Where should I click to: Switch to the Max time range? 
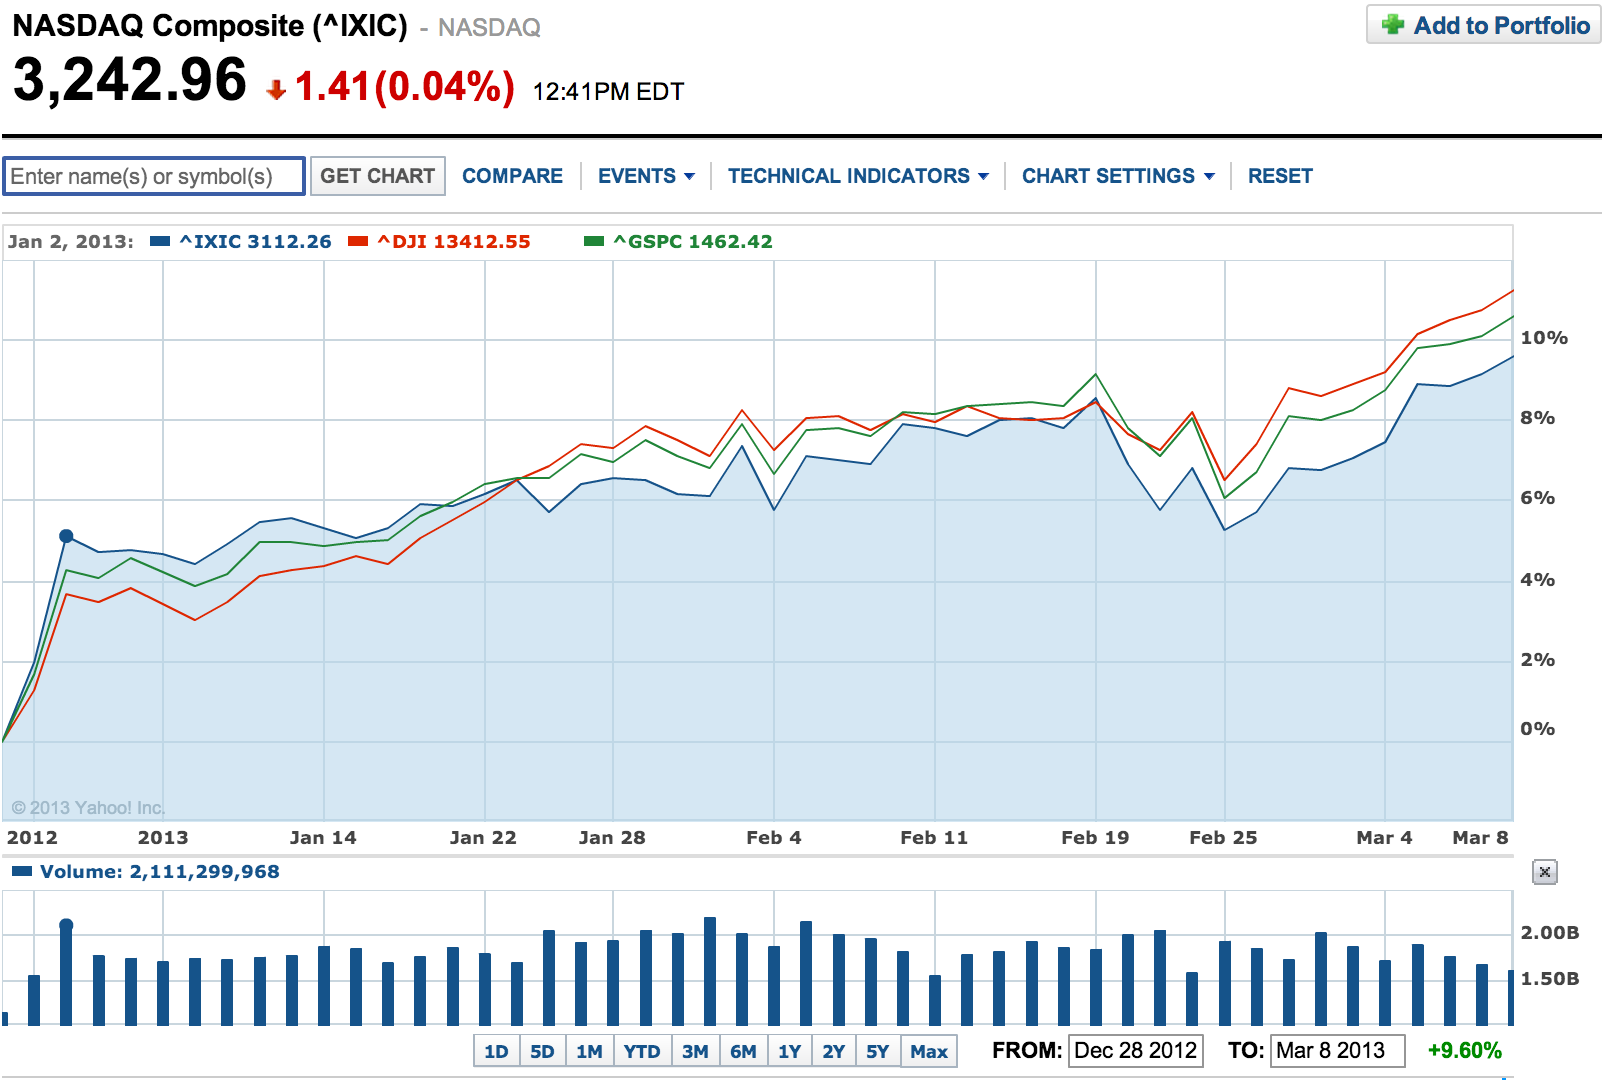pos(929,1051)
